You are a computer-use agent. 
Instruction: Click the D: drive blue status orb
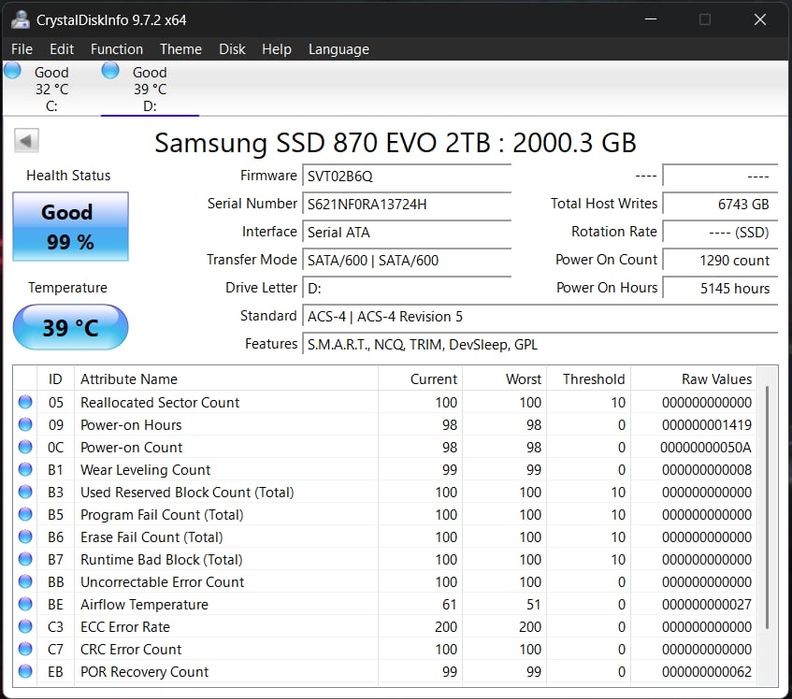pos(111,71)
